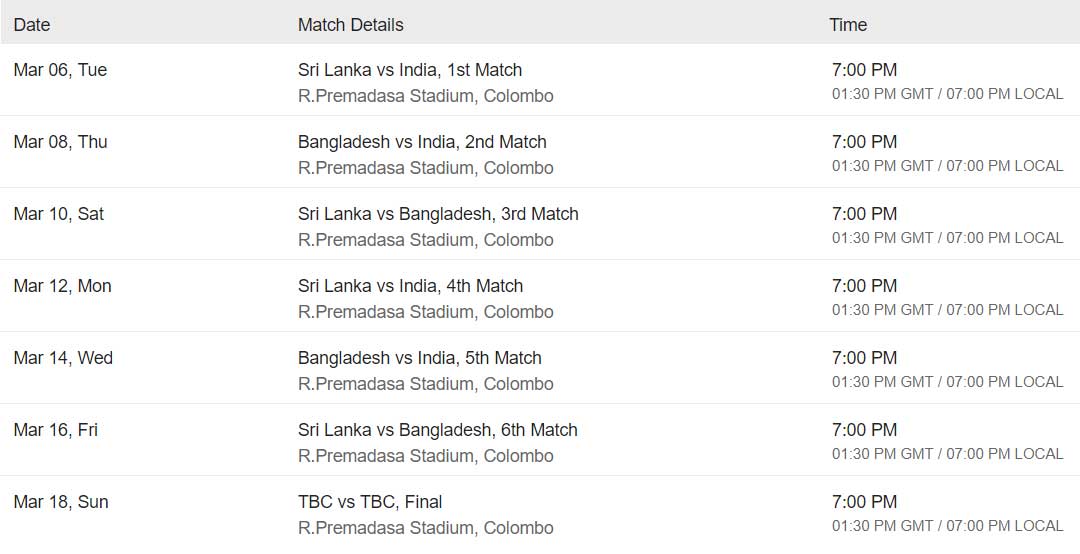
Task: Click the Time column header
Action: point(848,25)
